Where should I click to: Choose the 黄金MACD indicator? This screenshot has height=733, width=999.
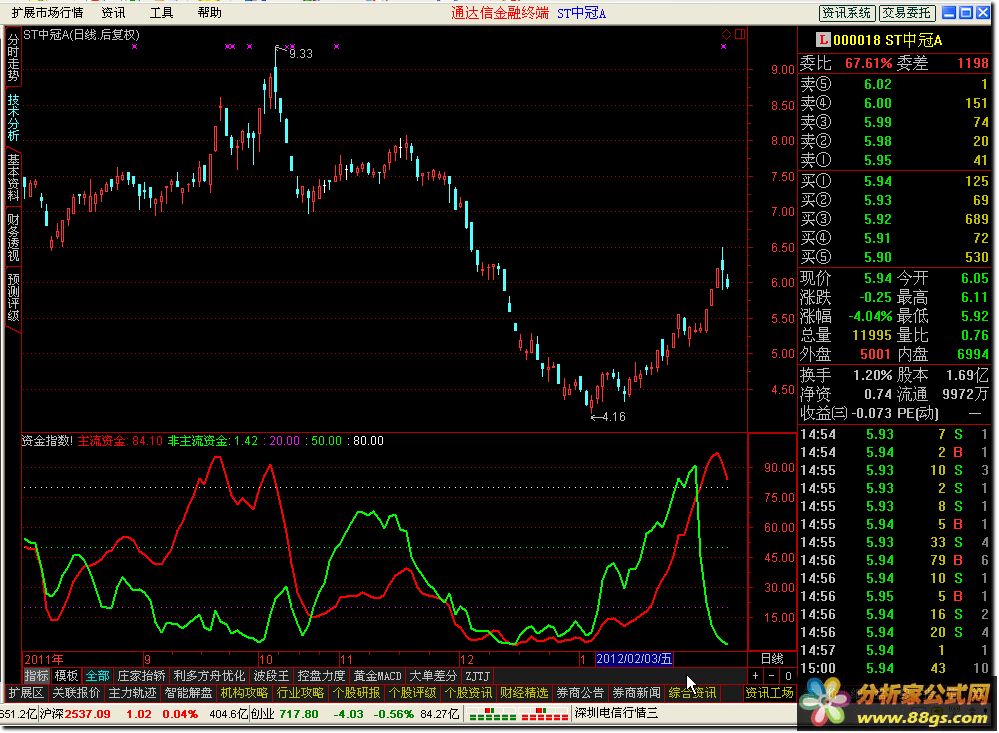pos(378,676)
